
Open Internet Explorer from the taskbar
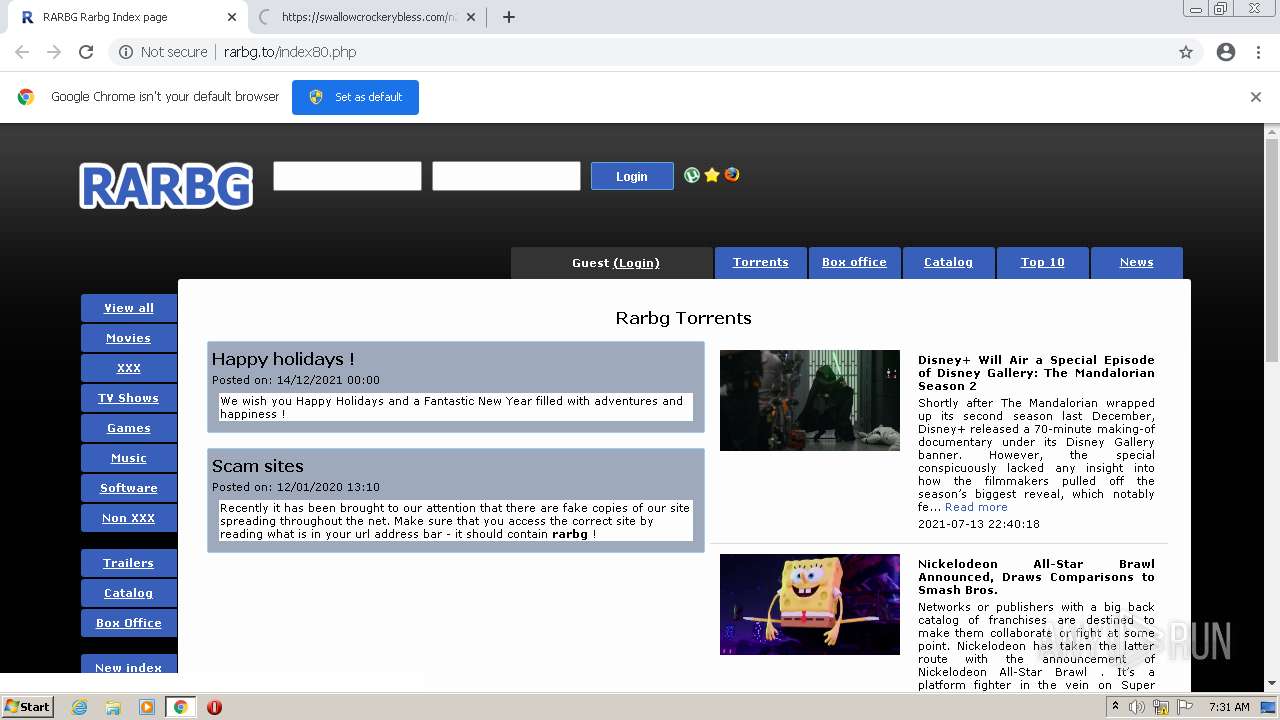(x=80, y=707)
